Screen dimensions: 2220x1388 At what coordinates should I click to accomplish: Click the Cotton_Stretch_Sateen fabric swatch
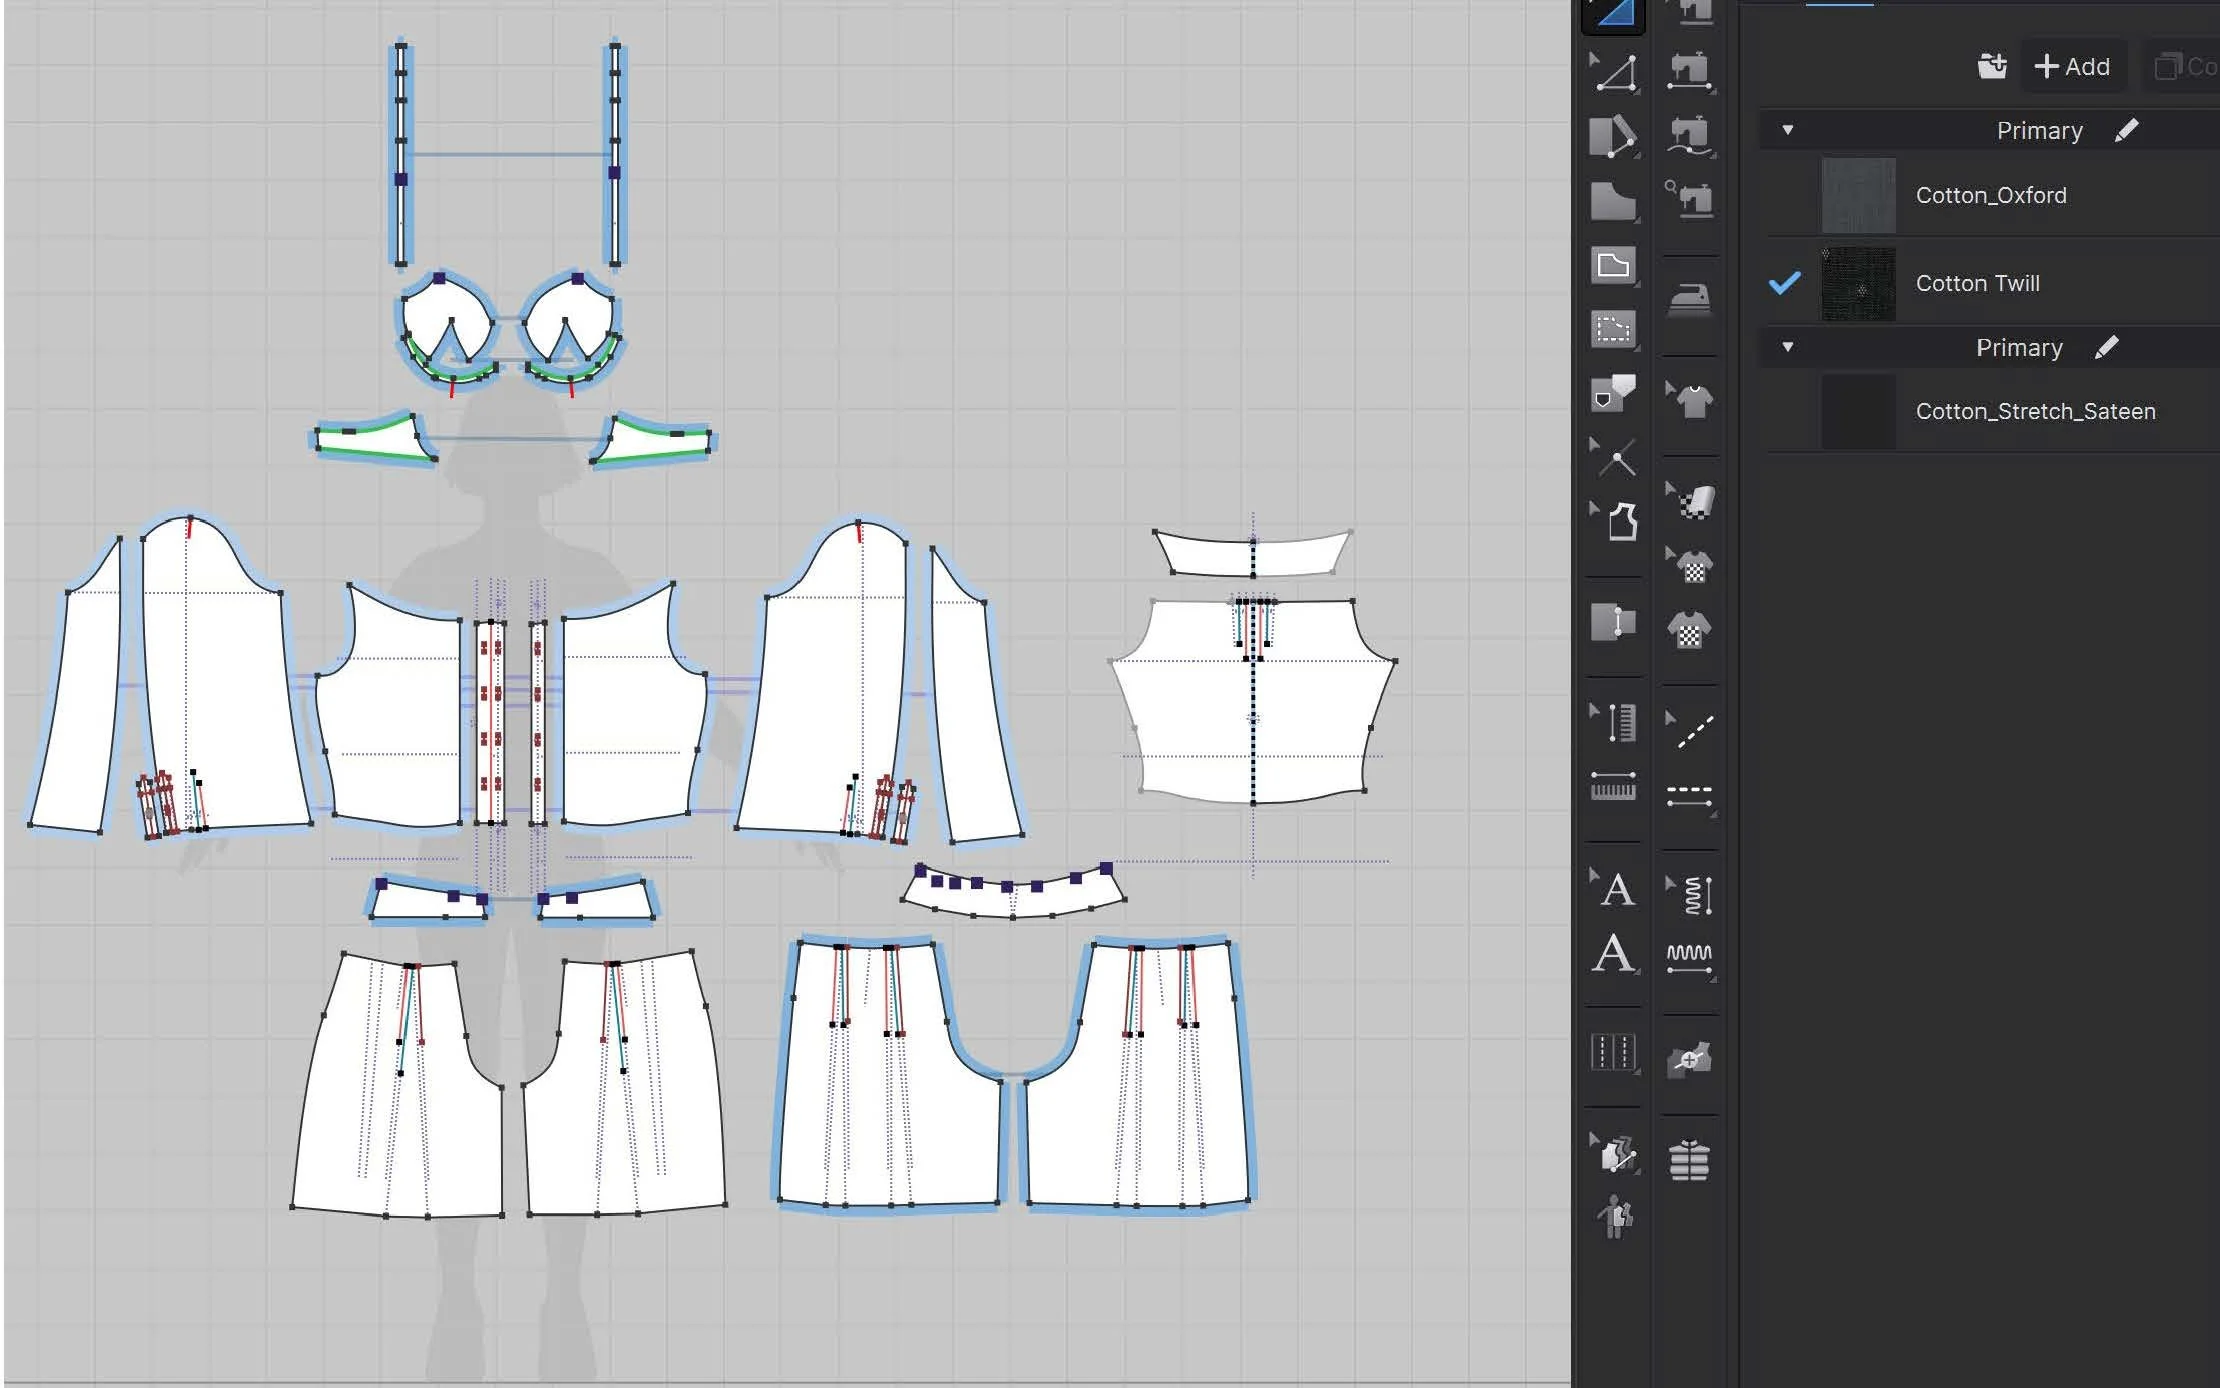click(1858, 411)
